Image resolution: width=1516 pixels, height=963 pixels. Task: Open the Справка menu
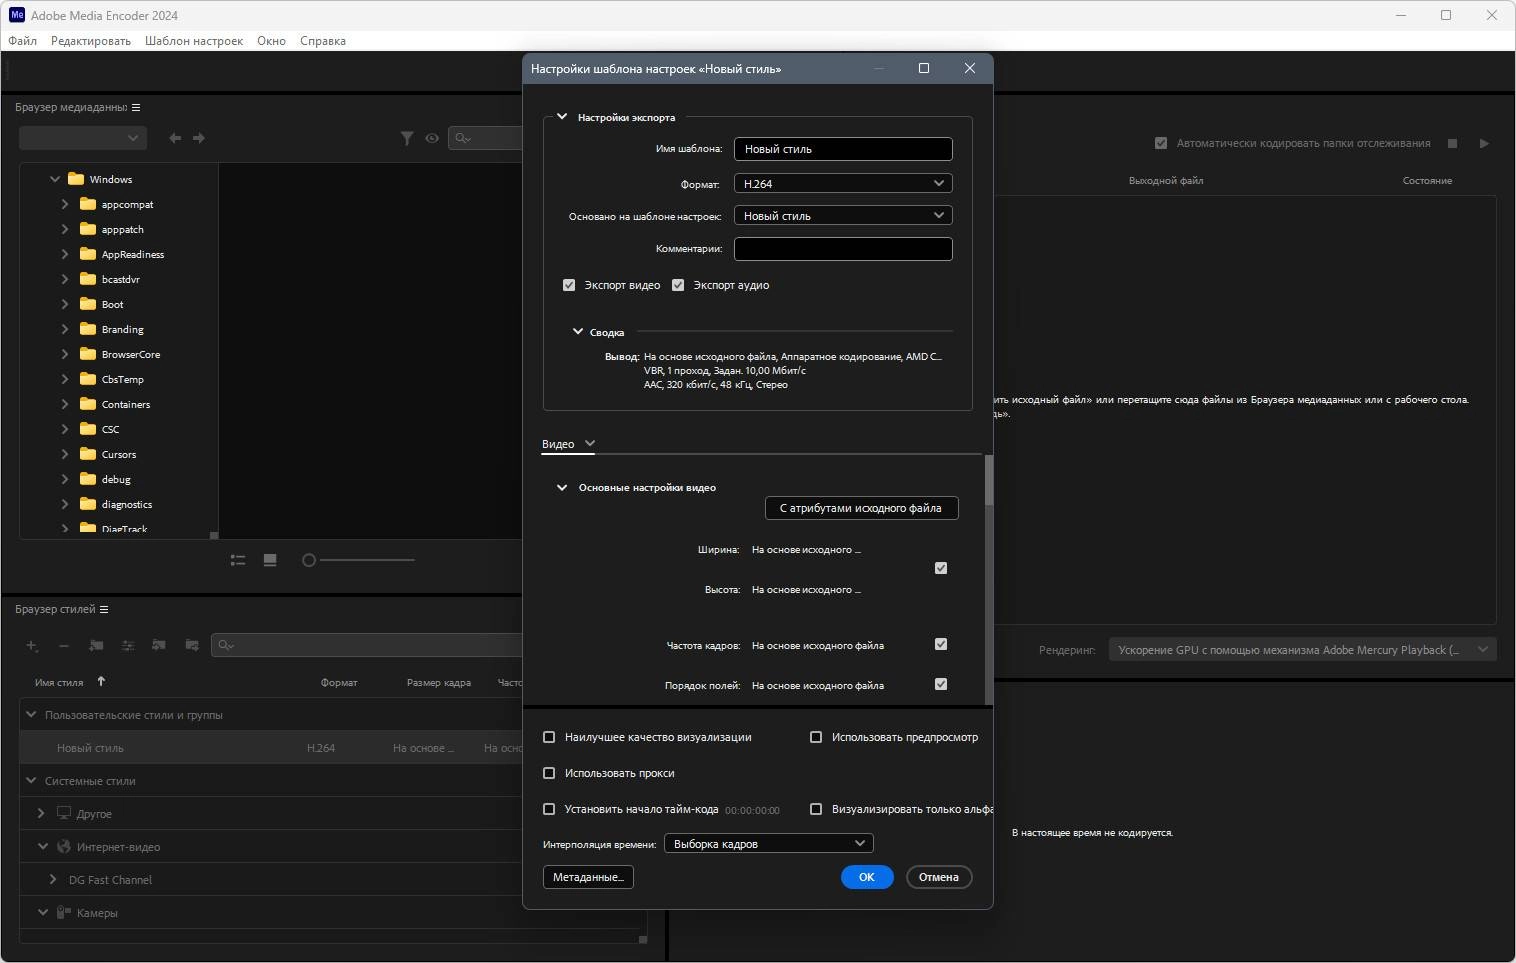[323, 41]
